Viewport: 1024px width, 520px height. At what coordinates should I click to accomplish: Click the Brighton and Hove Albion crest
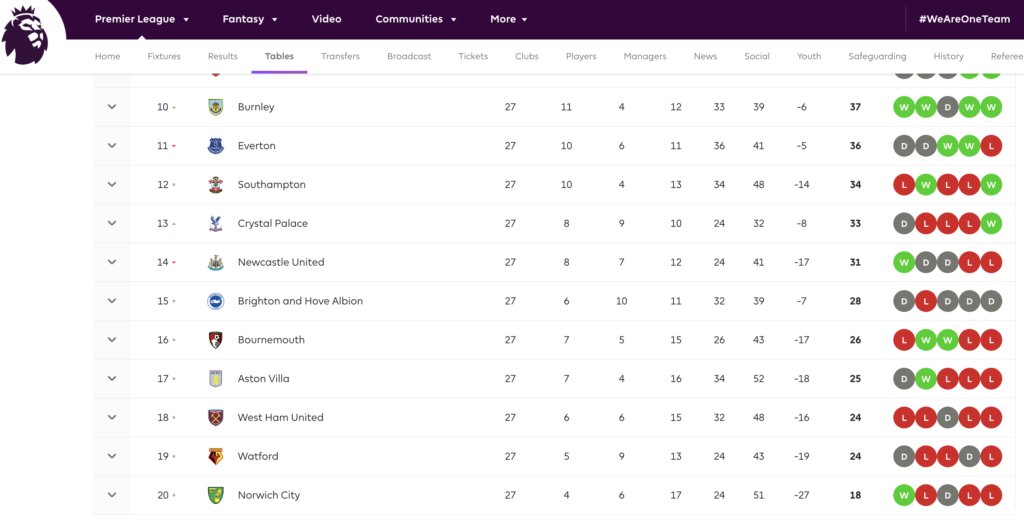(215, 301)
